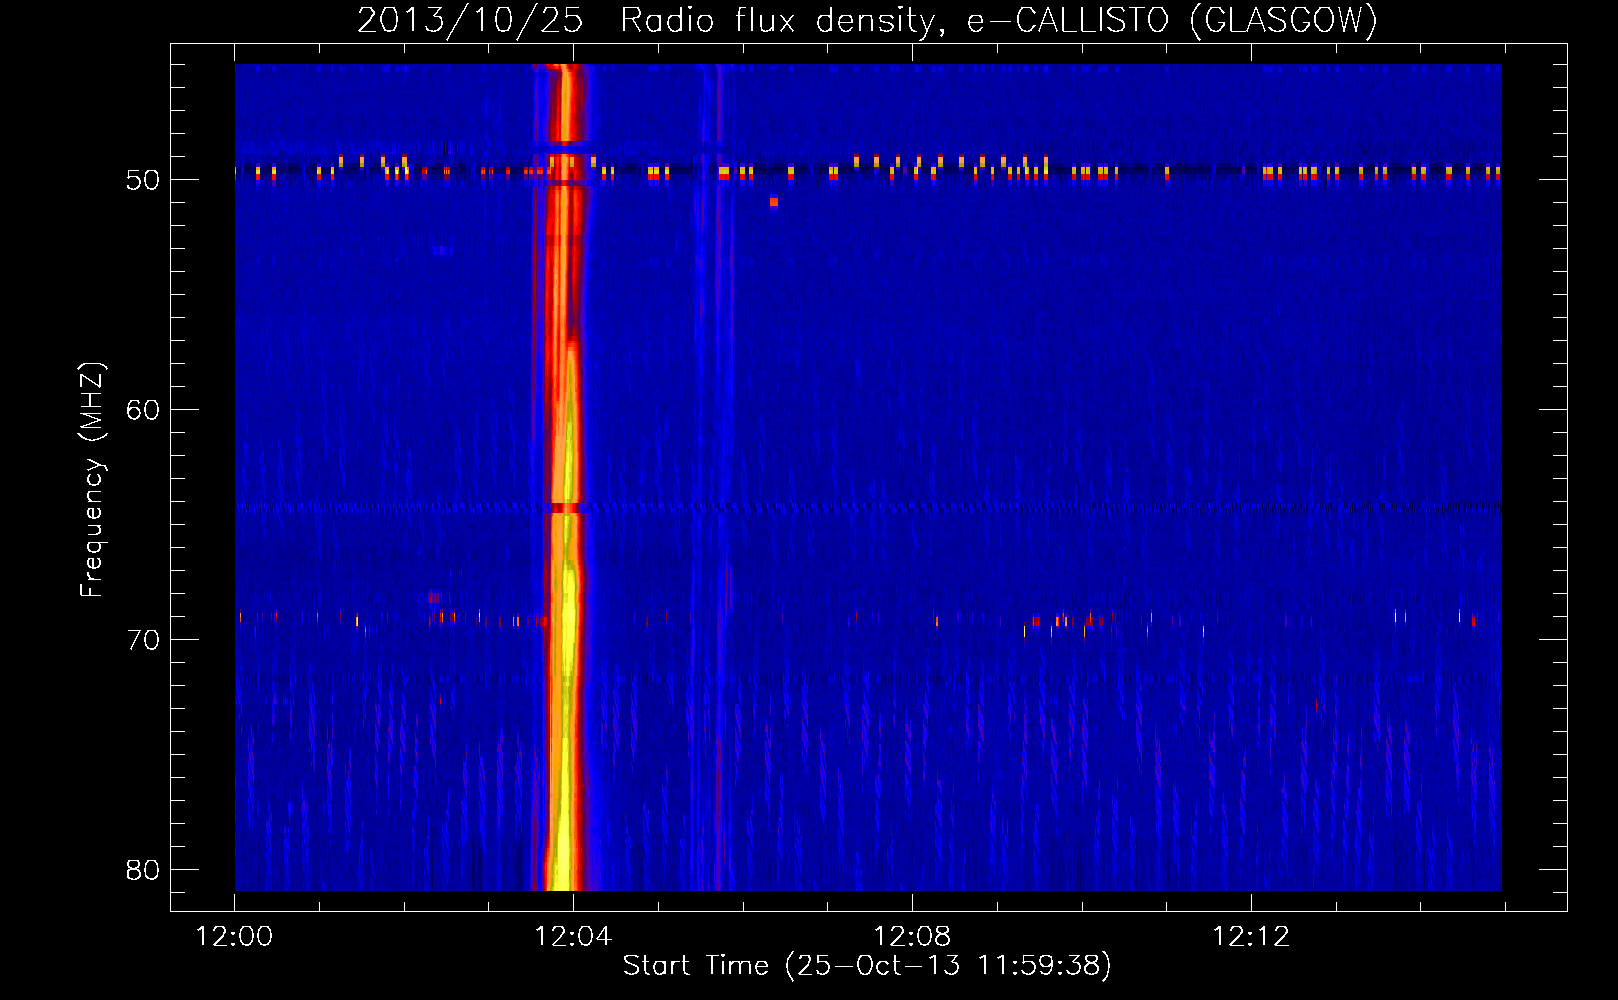Click the 12:04 time tick label
This screenshot has height=1000, width=1618.
point(573,936)
